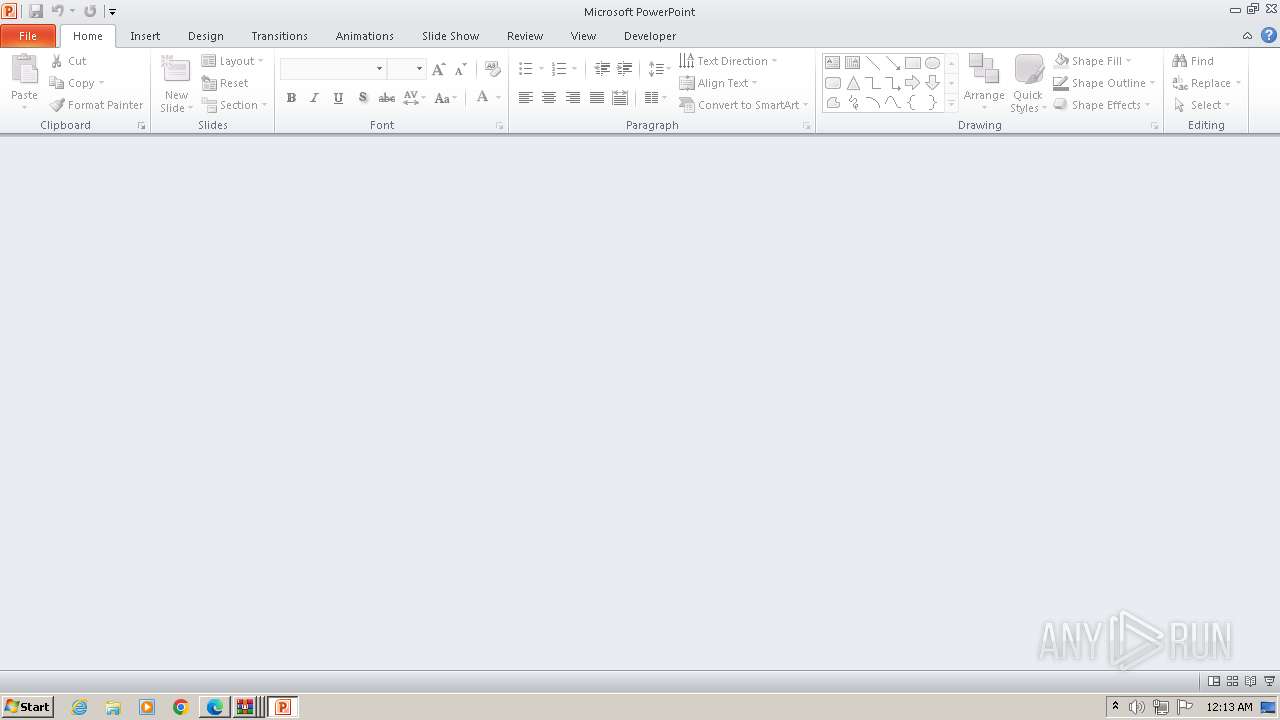Screen dimensions: 1280x720
Task: Click the Find button
Action: pyautogui.click(x=1193, y=61)
